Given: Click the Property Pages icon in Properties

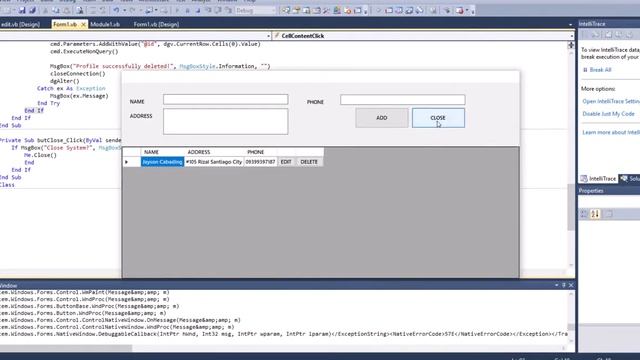Looking at the screenshot, I should coord(608,213).
